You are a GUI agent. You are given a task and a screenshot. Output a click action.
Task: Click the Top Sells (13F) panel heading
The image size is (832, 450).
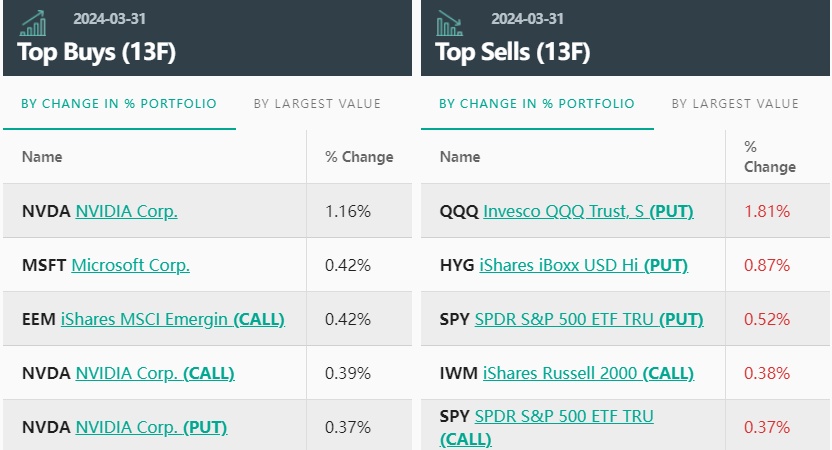(513, 52)
